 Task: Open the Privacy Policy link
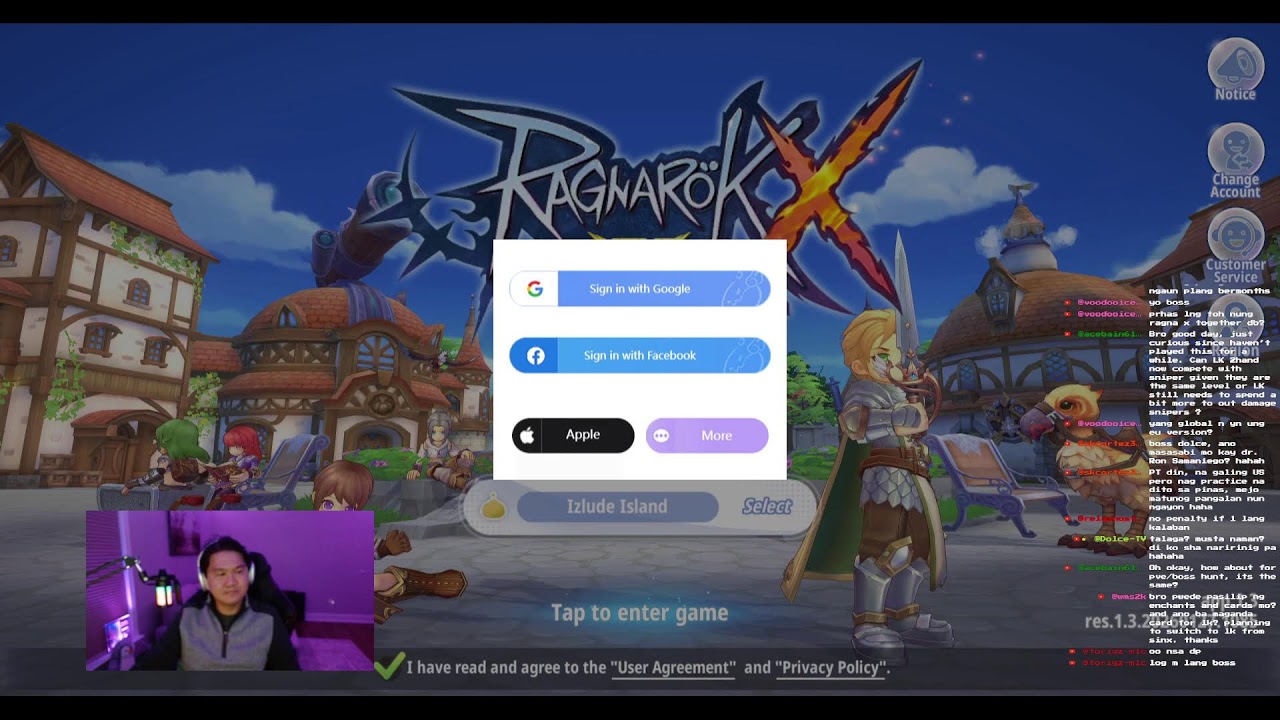(x=830, y=668)
